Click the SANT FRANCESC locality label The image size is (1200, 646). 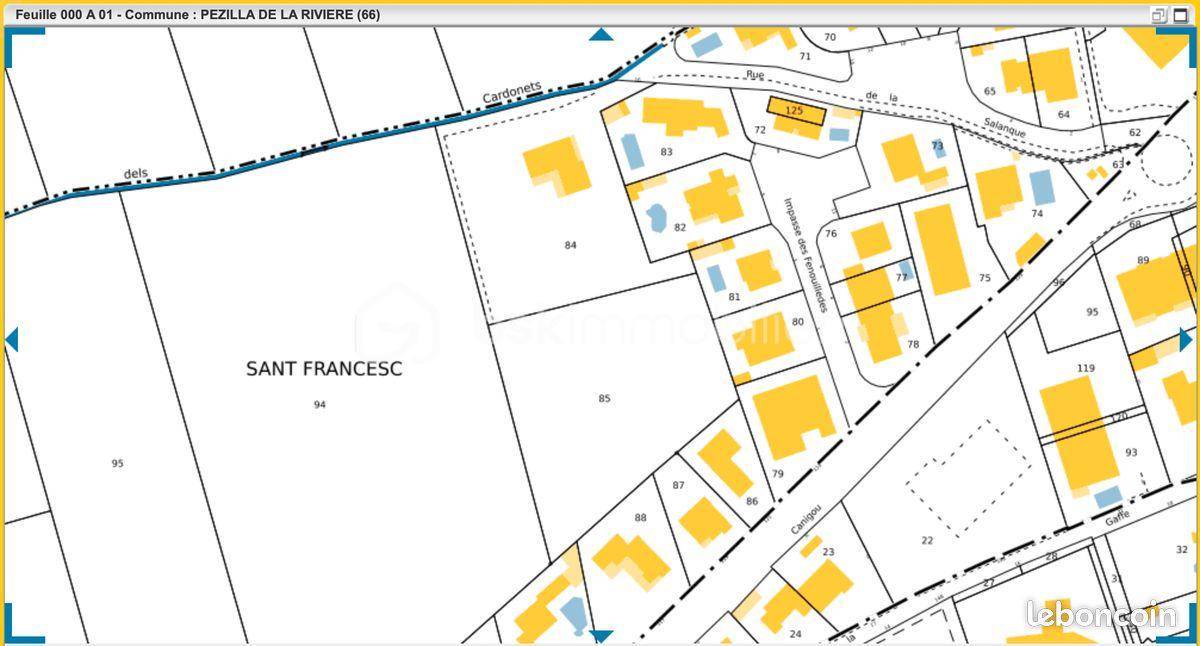[x=324, y=369]
